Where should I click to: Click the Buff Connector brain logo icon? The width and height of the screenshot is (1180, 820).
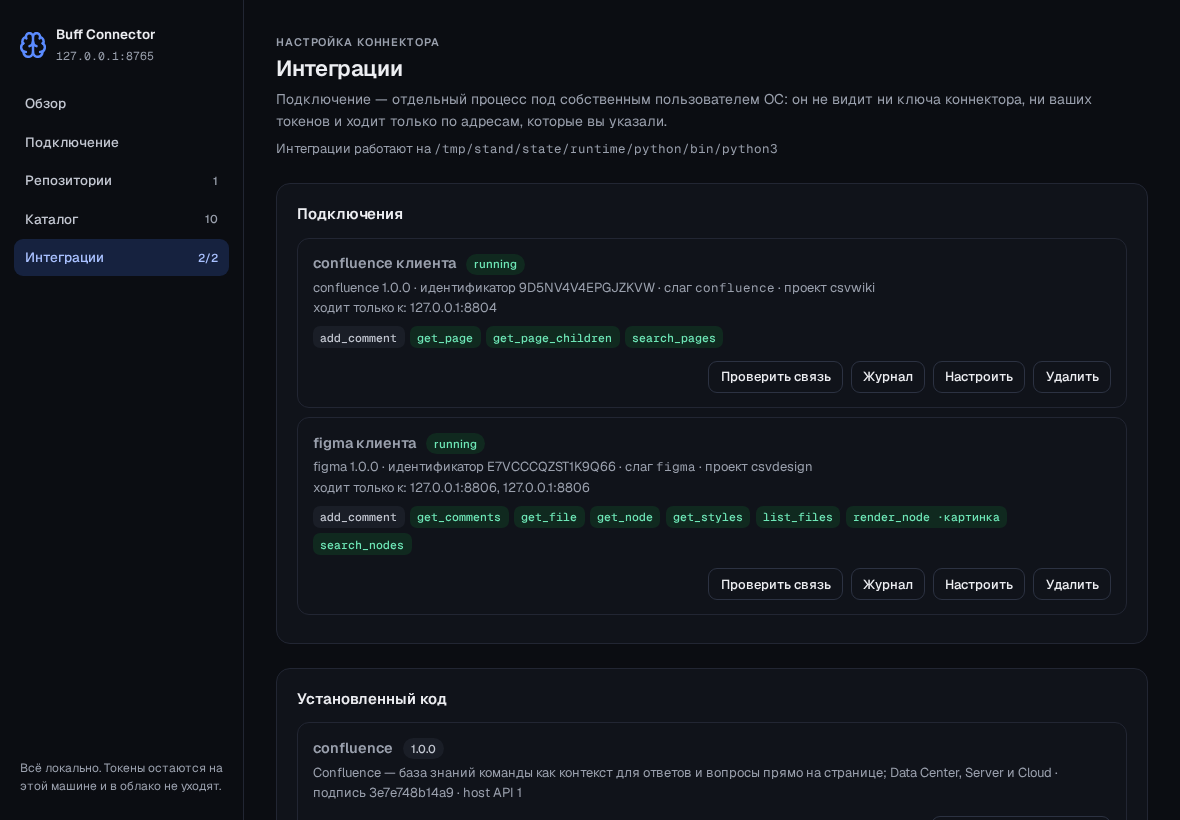click(x=33, y=45)
